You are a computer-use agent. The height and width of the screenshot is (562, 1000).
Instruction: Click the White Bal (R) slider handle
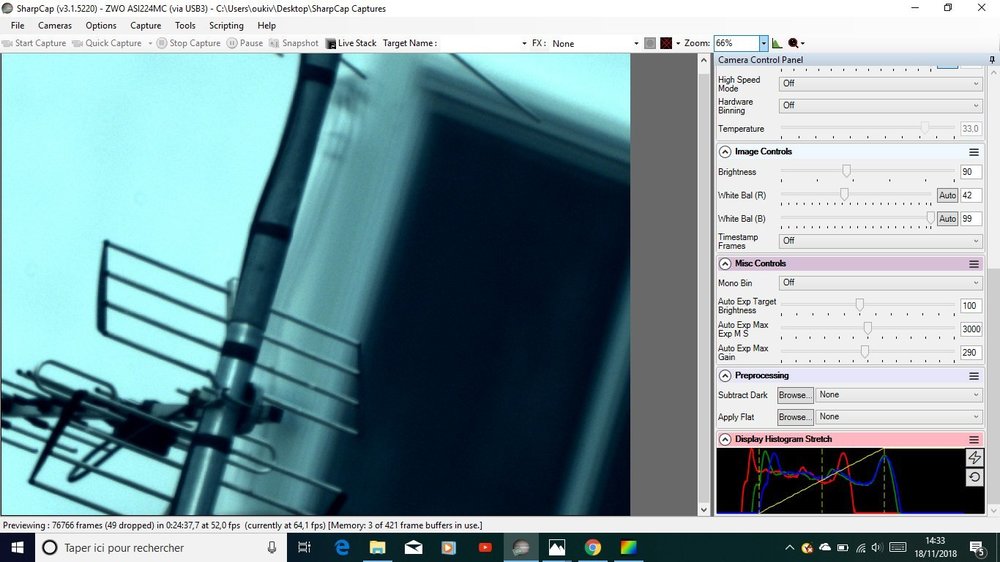[844, 194]
